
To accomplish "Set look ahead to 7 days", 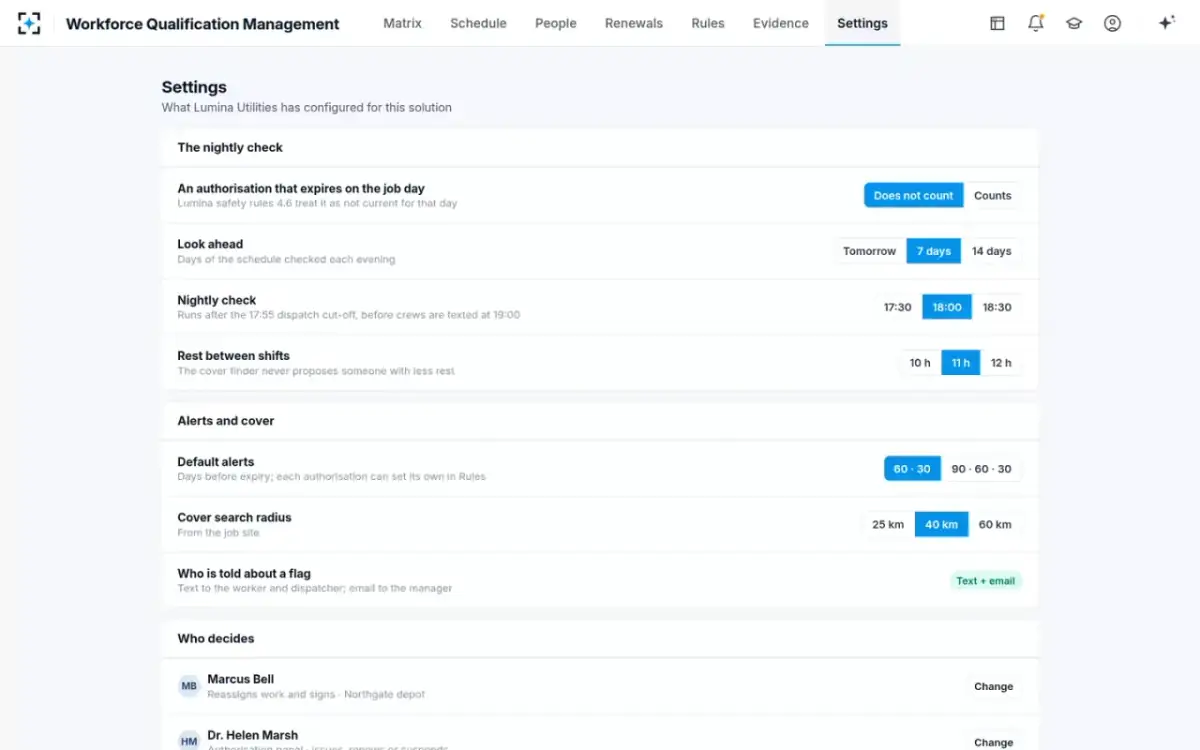I will pyautogui.click(x=934, y=251).
